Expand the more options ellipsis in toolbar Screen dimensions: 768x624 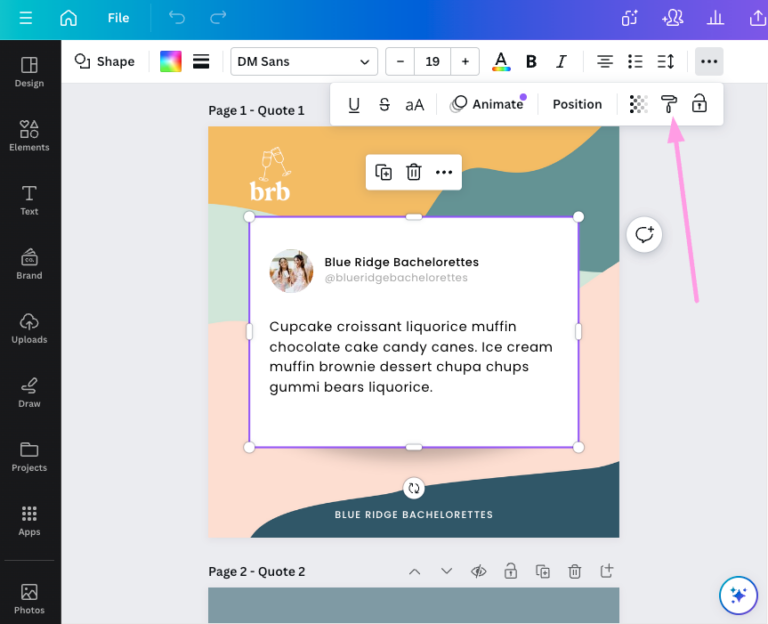709,61
